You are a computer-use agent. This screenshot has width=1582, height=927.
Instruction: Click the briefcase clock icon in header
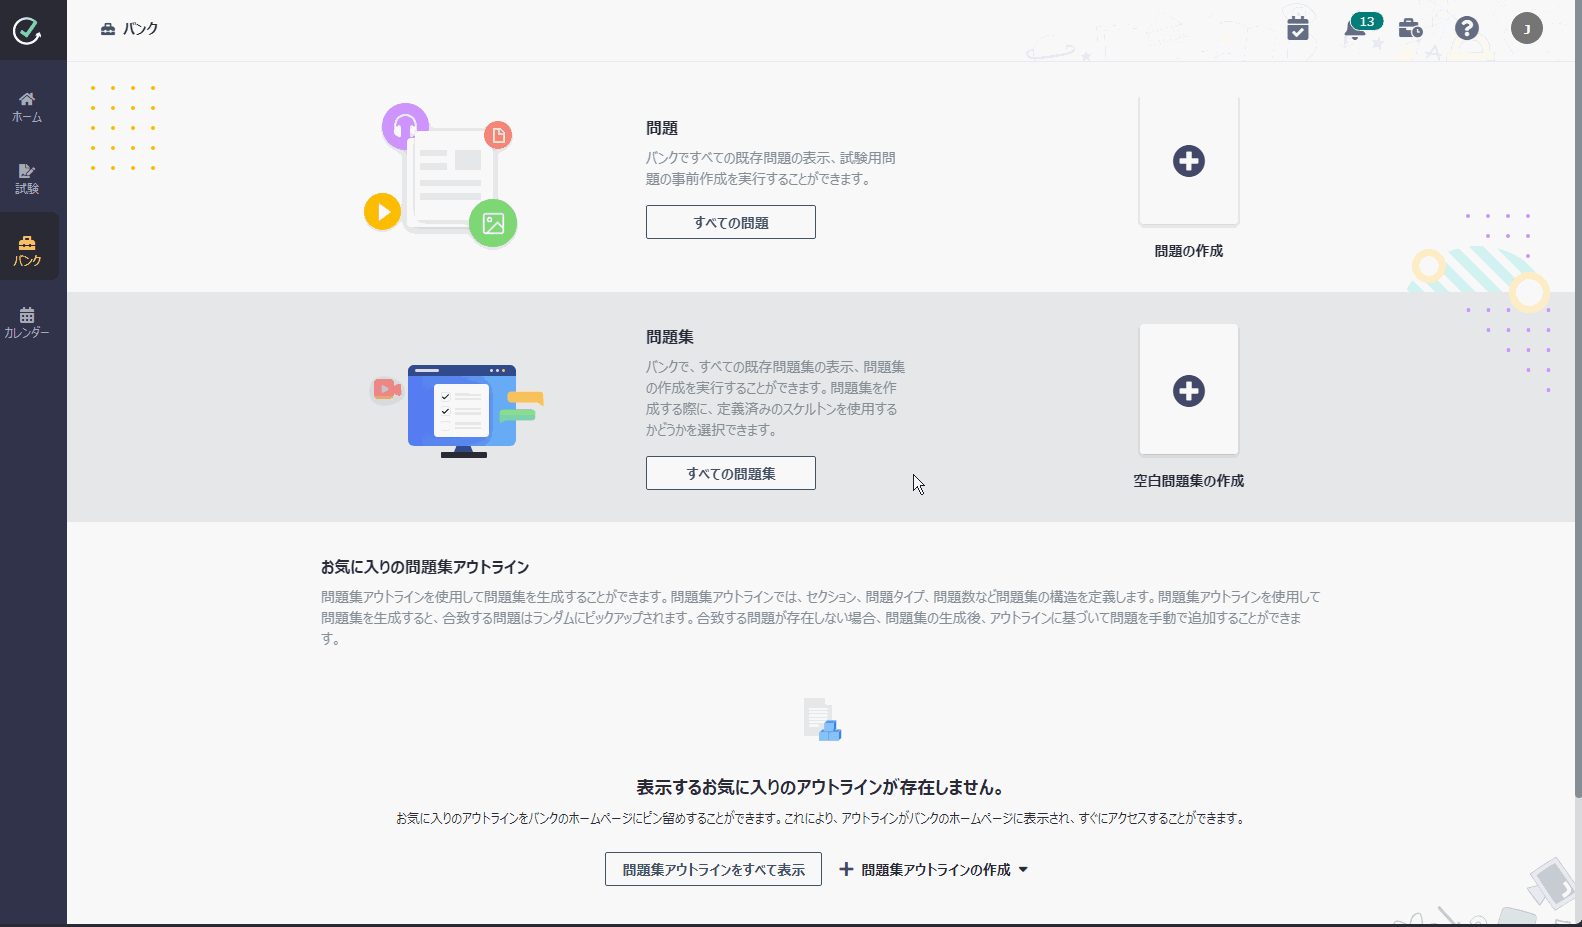pos(1411,28)
